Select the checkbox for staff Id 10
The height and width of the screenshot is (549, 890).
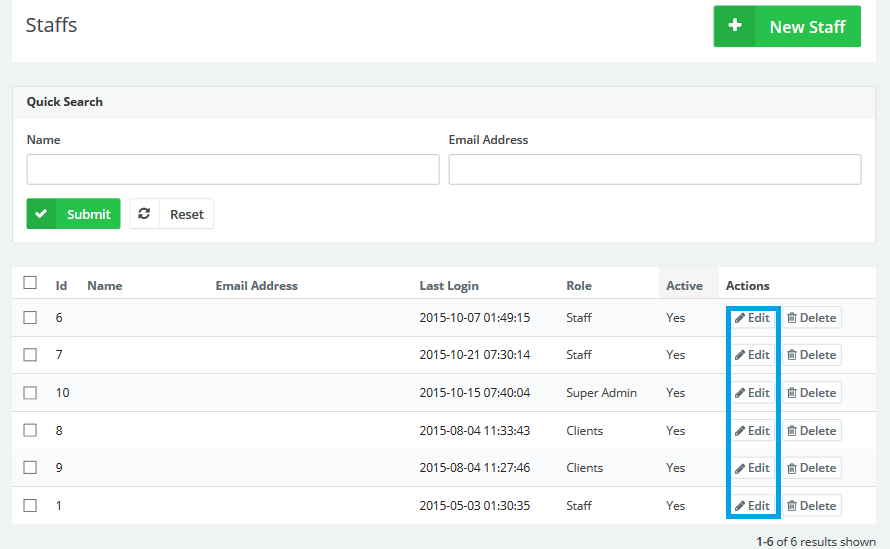(x=30, y=393)
